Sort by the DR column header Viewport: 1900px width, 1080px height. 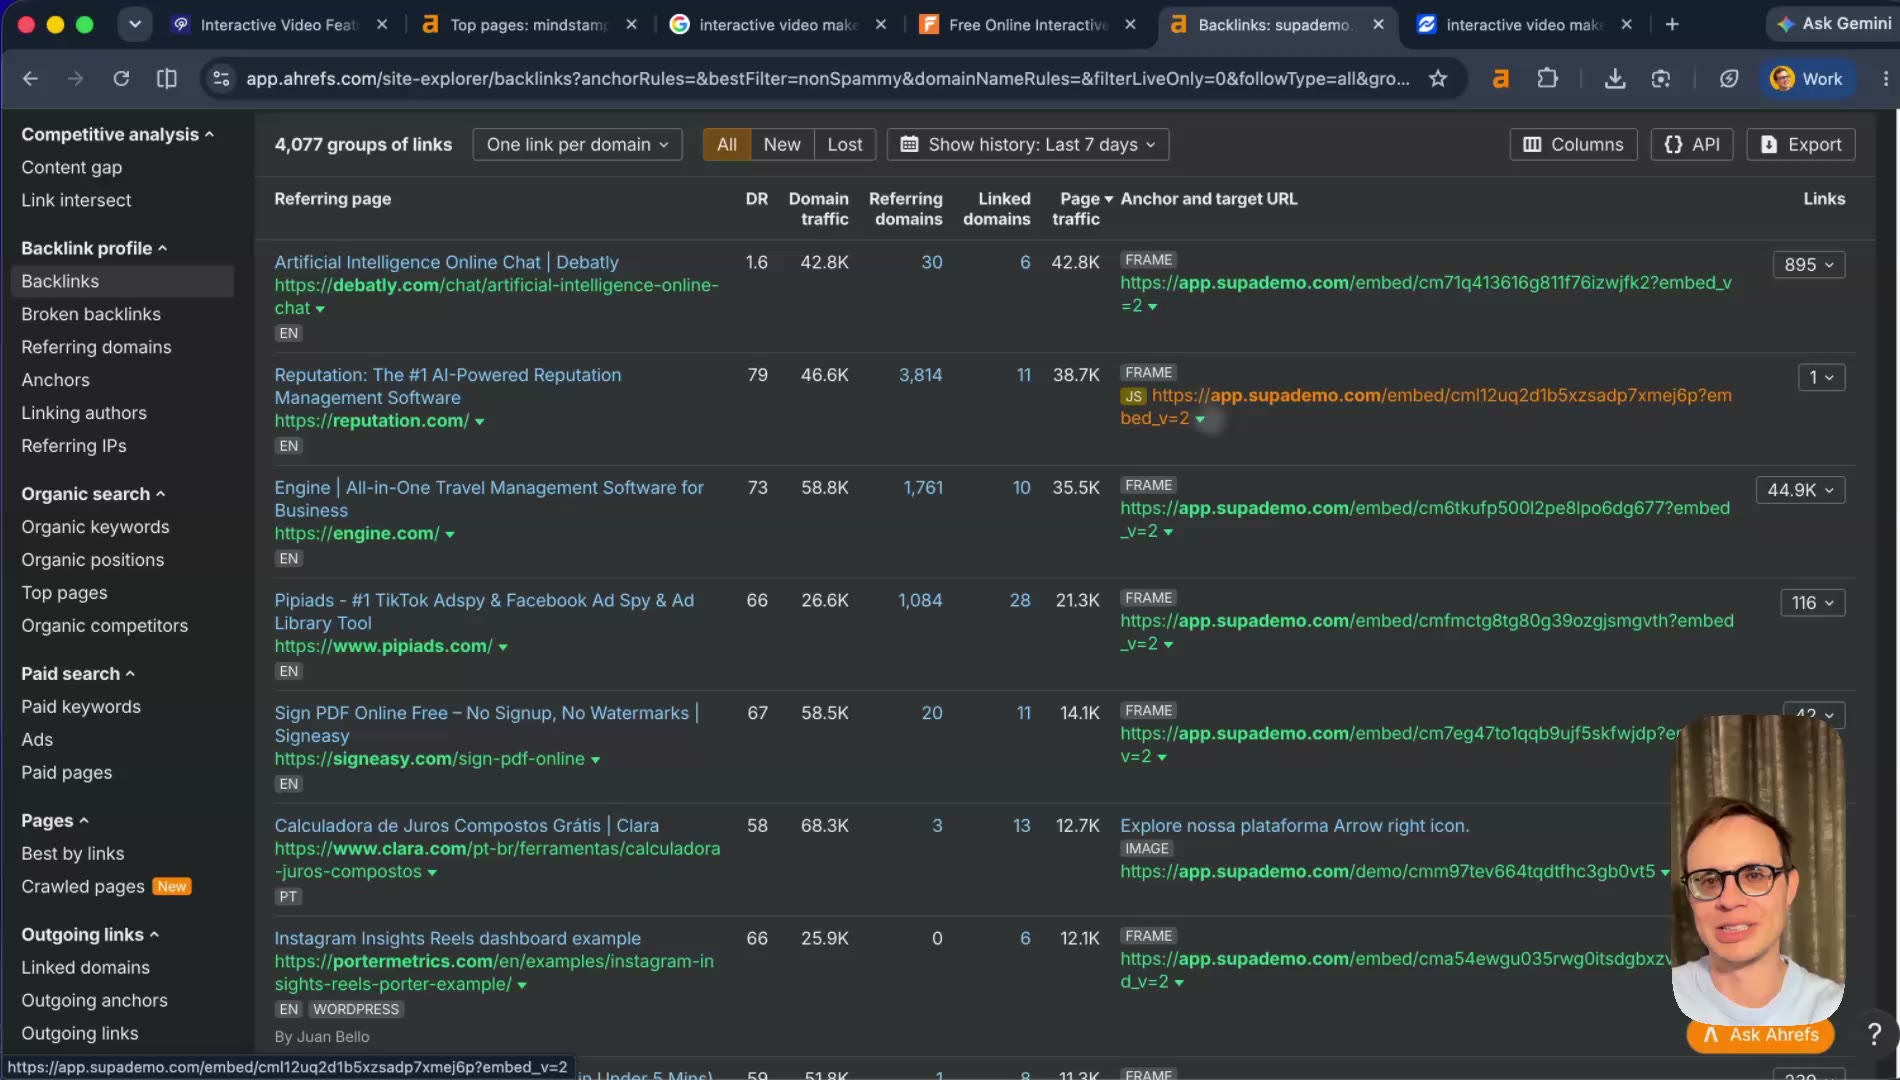tap(756, 199)
